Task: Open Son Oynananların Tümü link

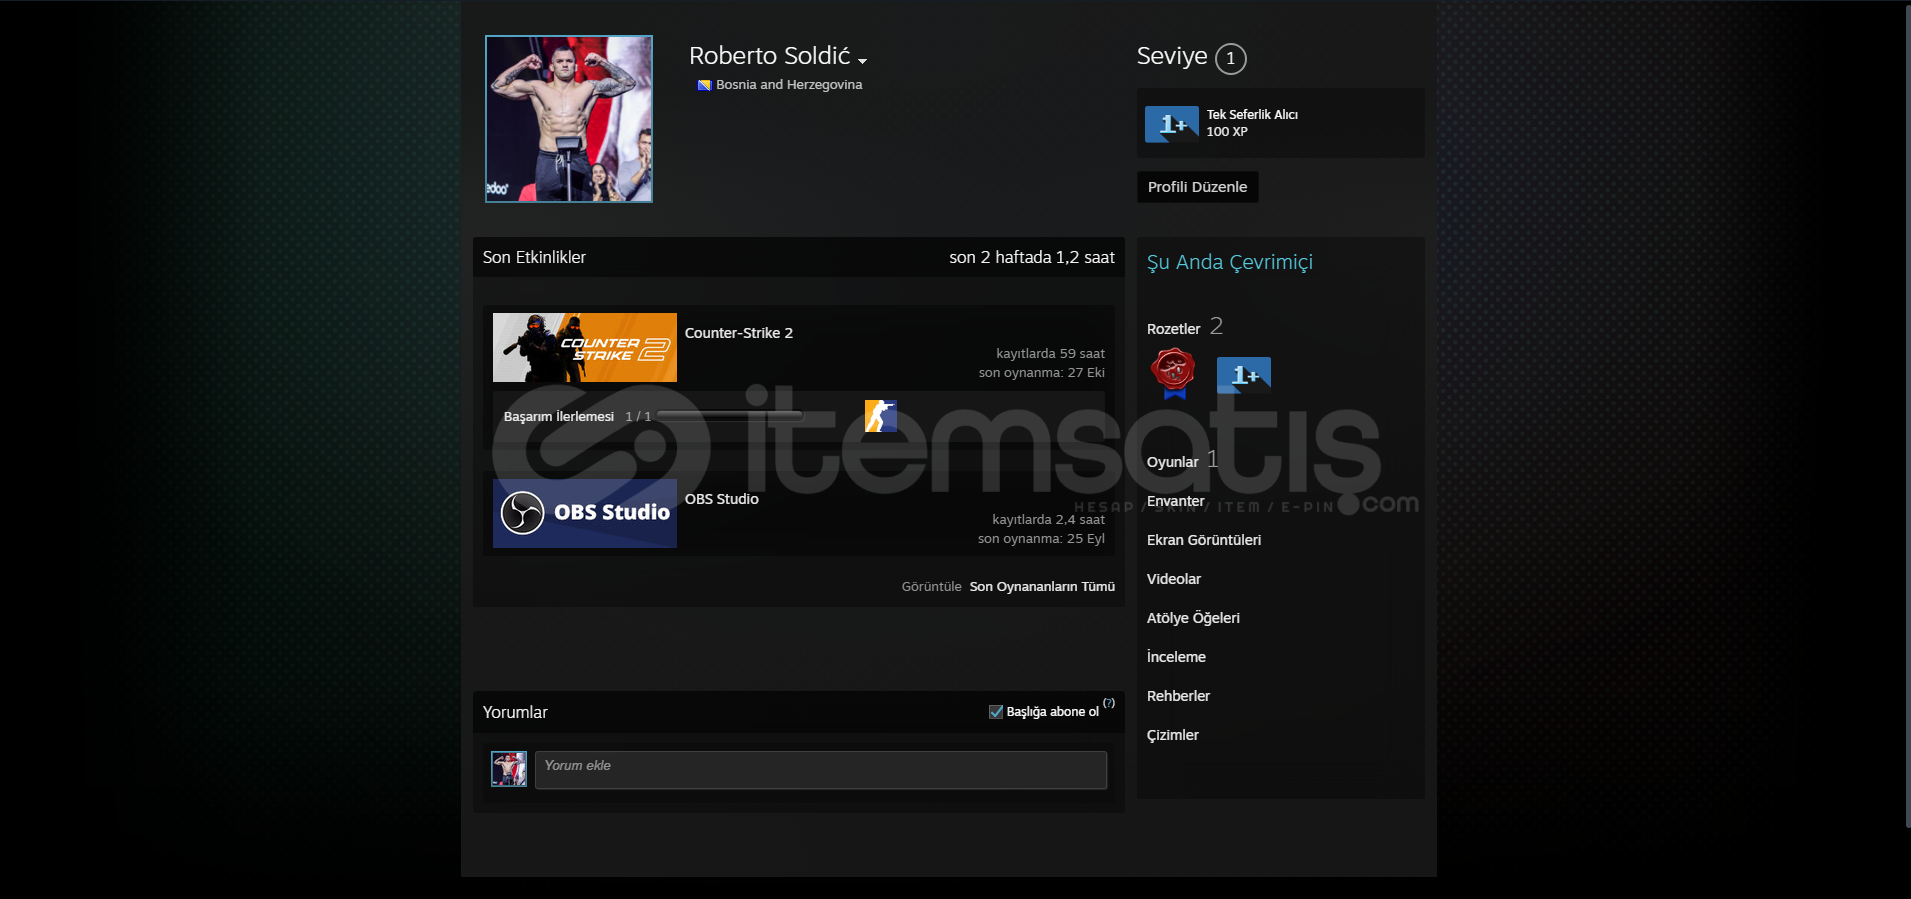Action: coord(1041,587)
